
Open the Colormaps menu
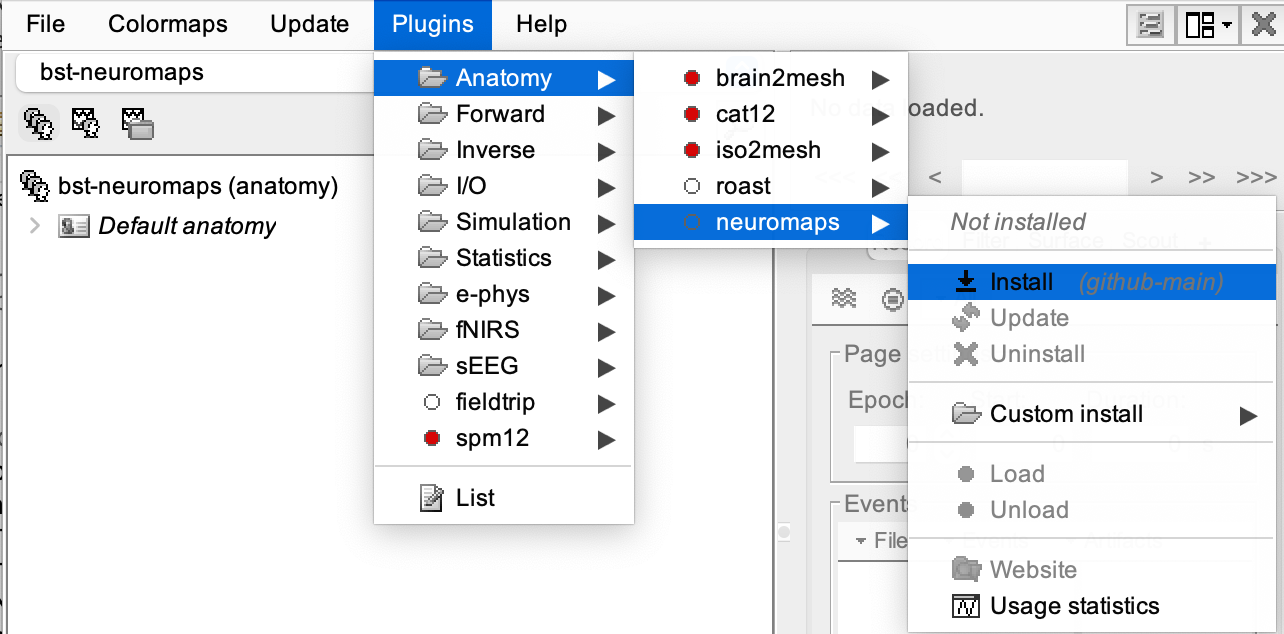tap(168, 24)
